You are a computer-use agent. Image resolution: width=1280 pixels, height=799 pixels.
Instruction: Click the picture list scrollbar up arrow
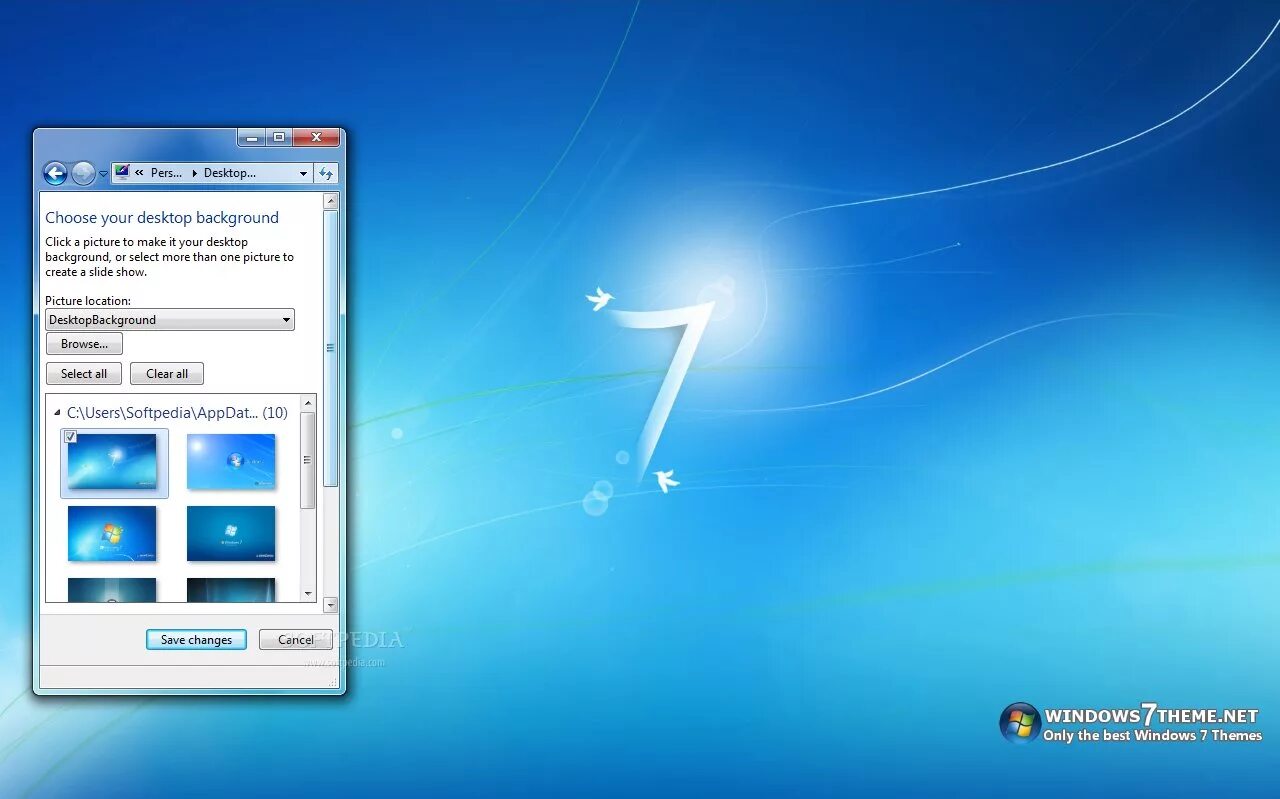pos(308,403)
